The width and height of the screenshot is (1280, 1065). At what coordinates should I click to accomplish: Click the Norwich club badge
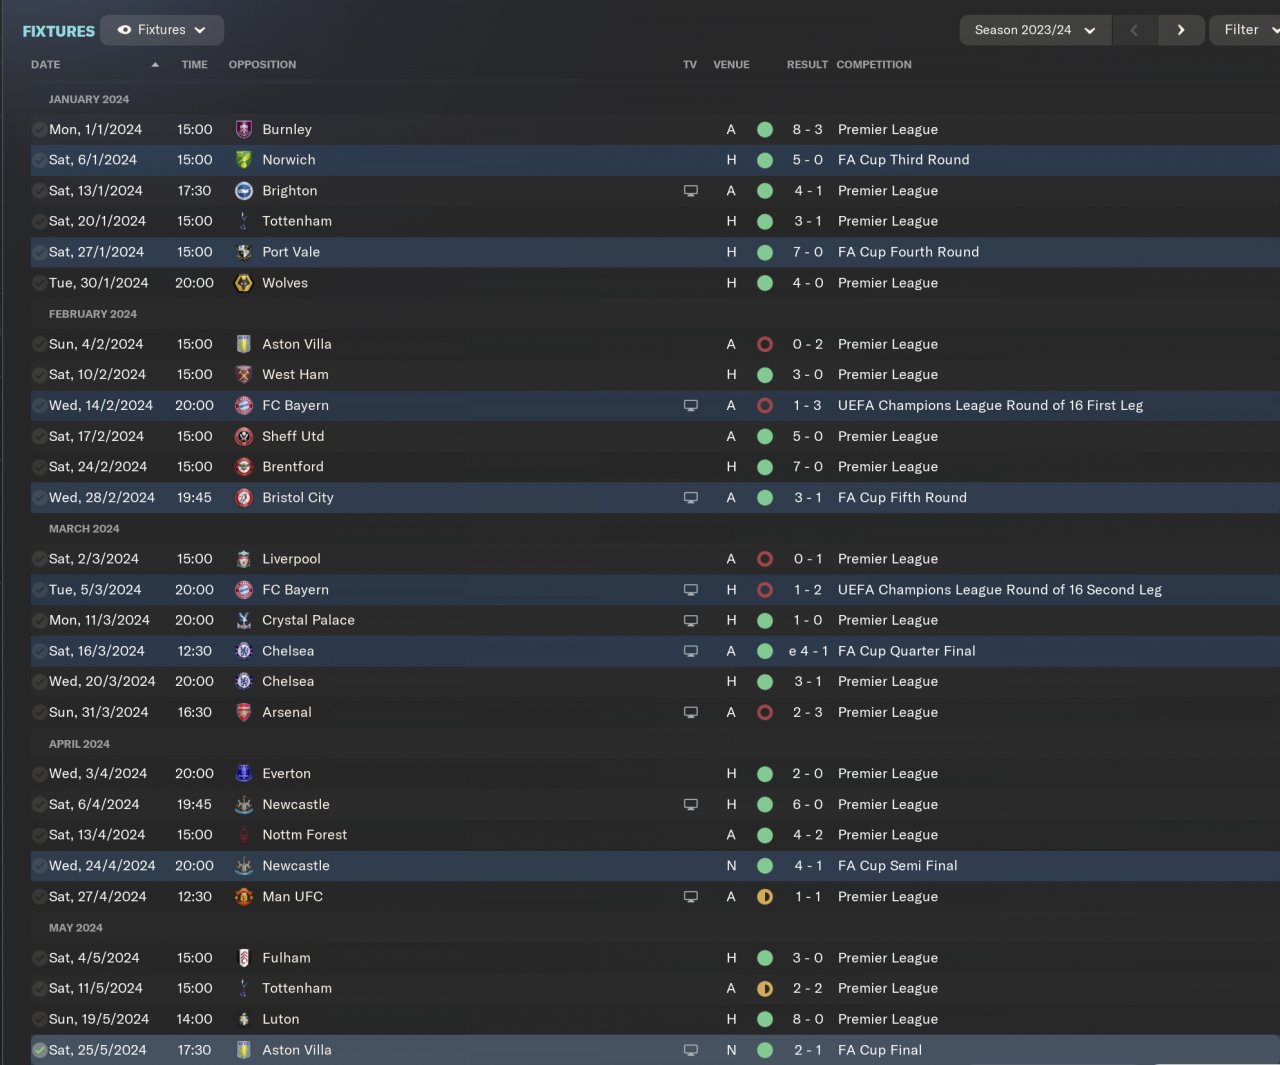243,160
